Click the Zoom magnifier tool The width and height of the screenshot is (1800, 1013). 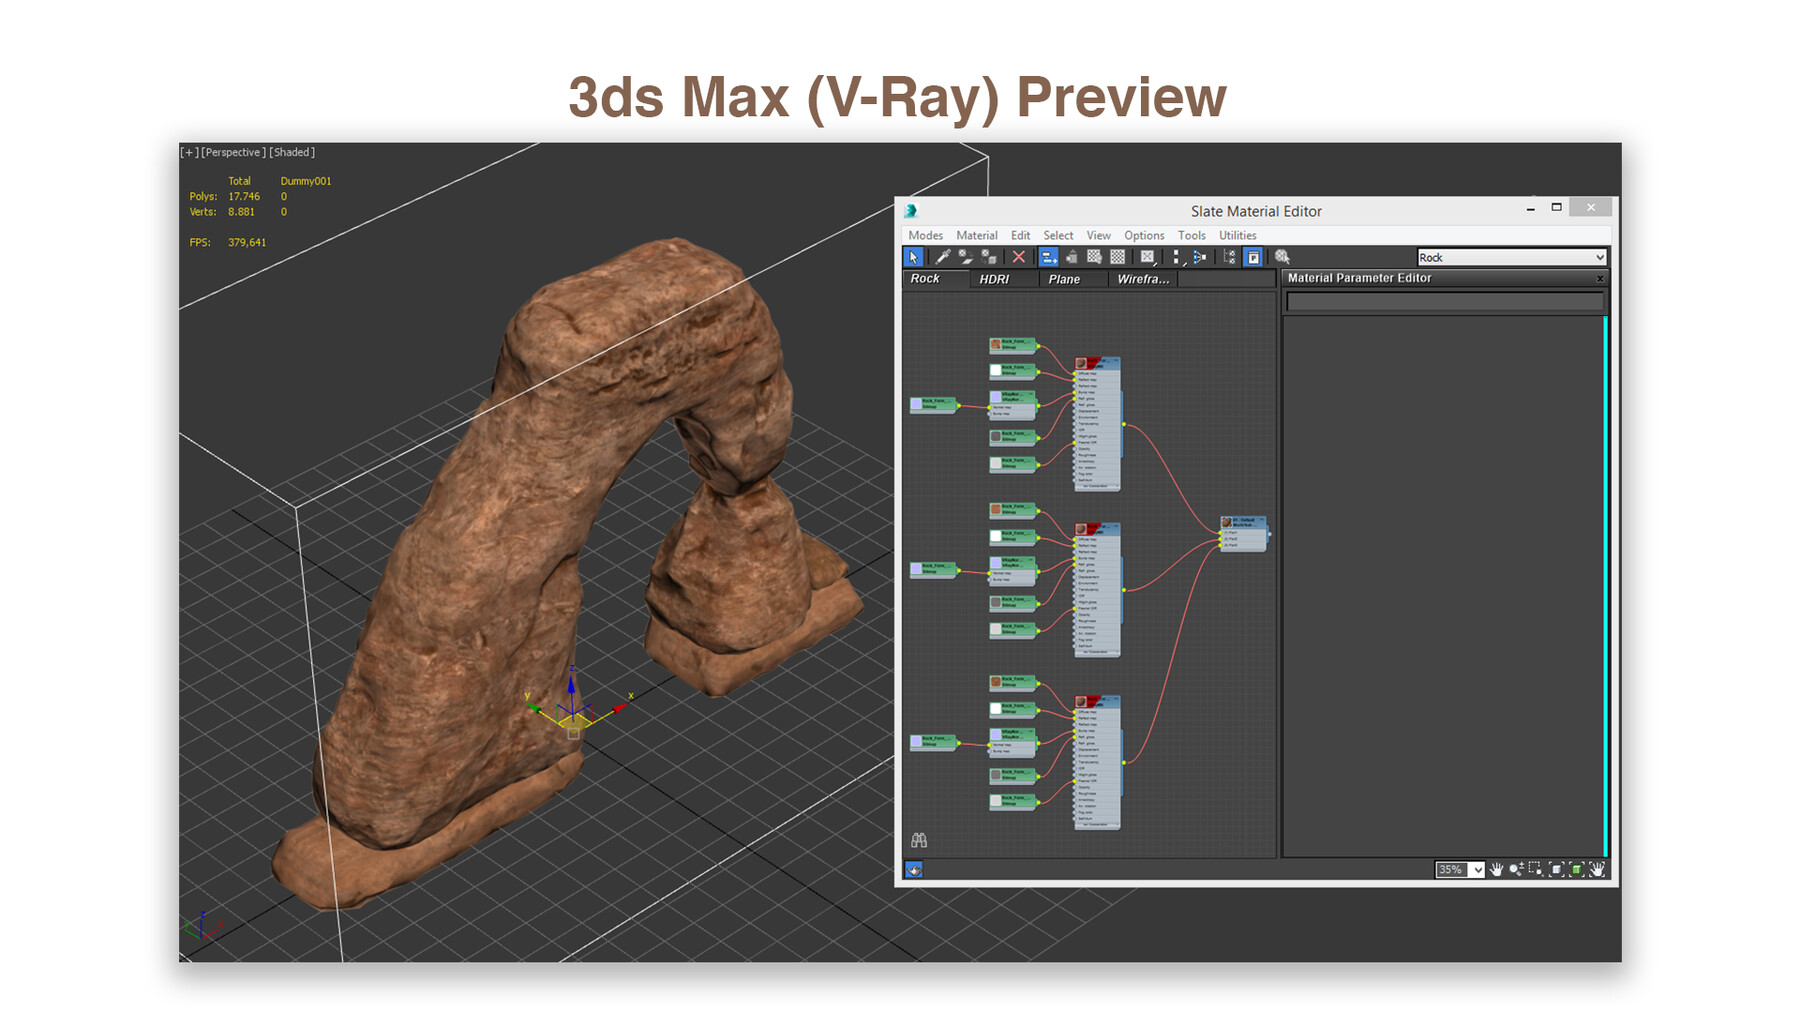1516,870
